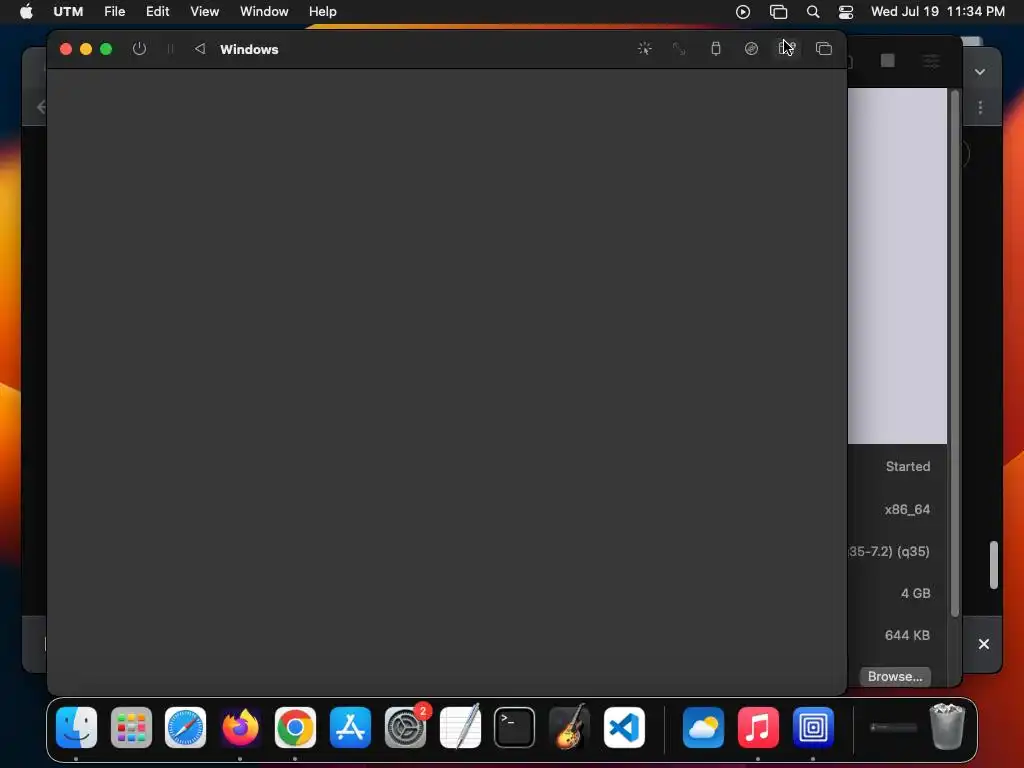Open the three-dot menu in background window
Screen dimensions: 1024x768
point(980,108)
